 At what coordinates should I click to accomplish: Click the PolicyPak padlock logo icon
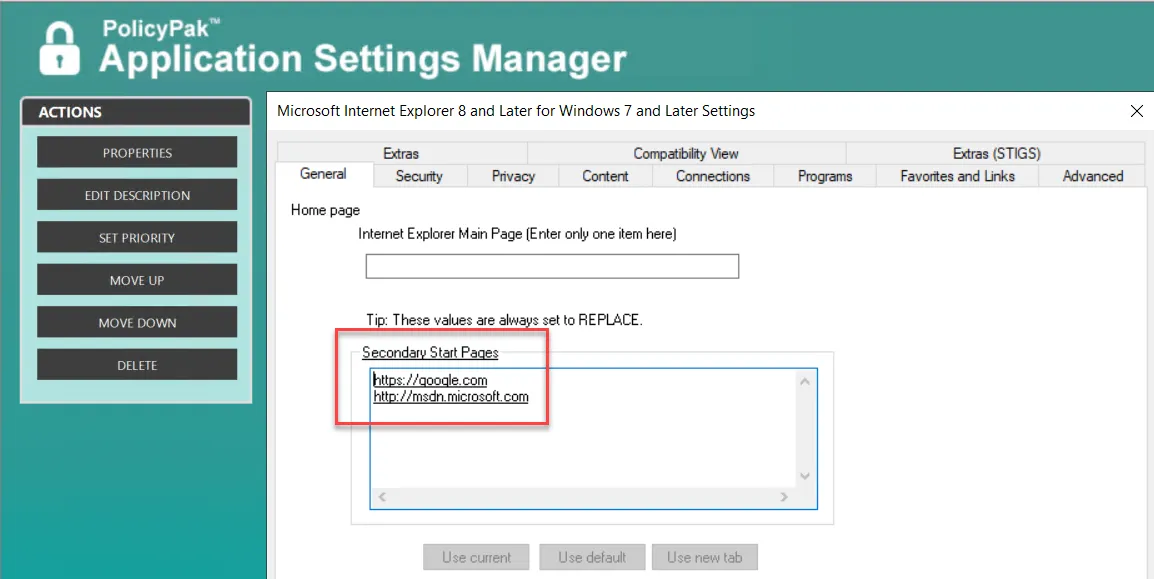[x=60, y=48]
